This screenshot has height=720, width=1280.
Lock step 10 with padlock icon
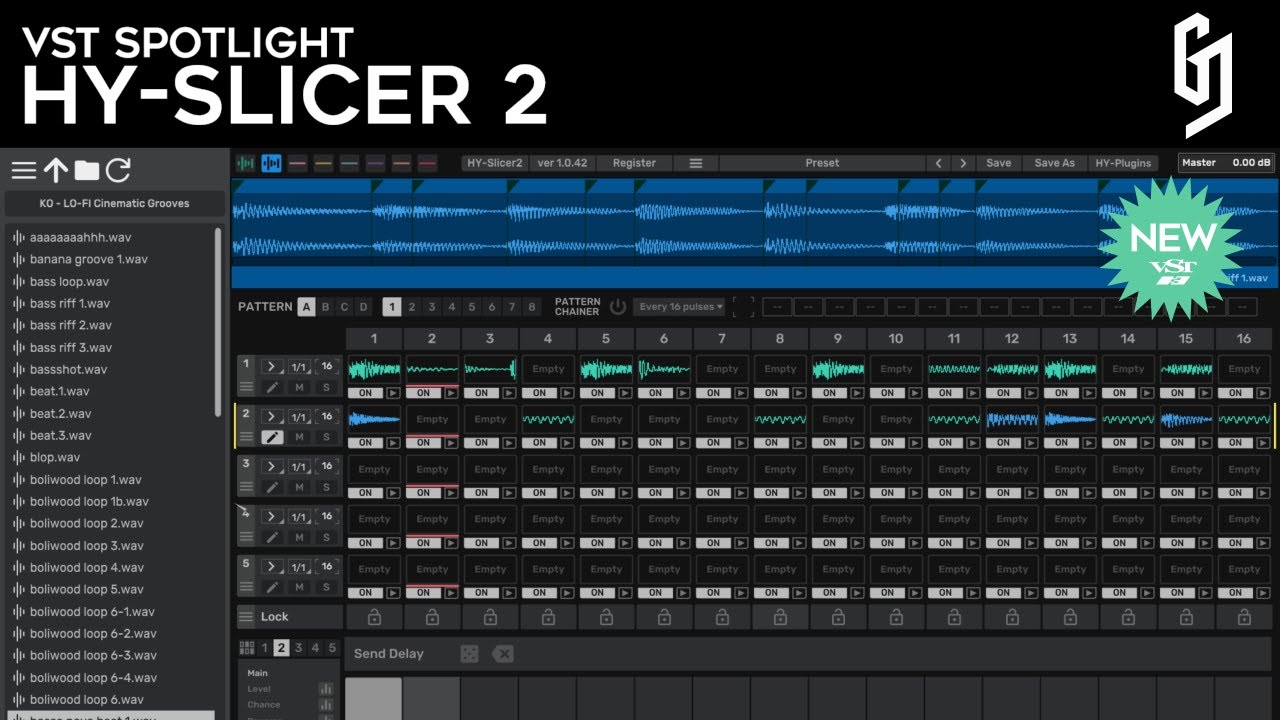(896, 618)
